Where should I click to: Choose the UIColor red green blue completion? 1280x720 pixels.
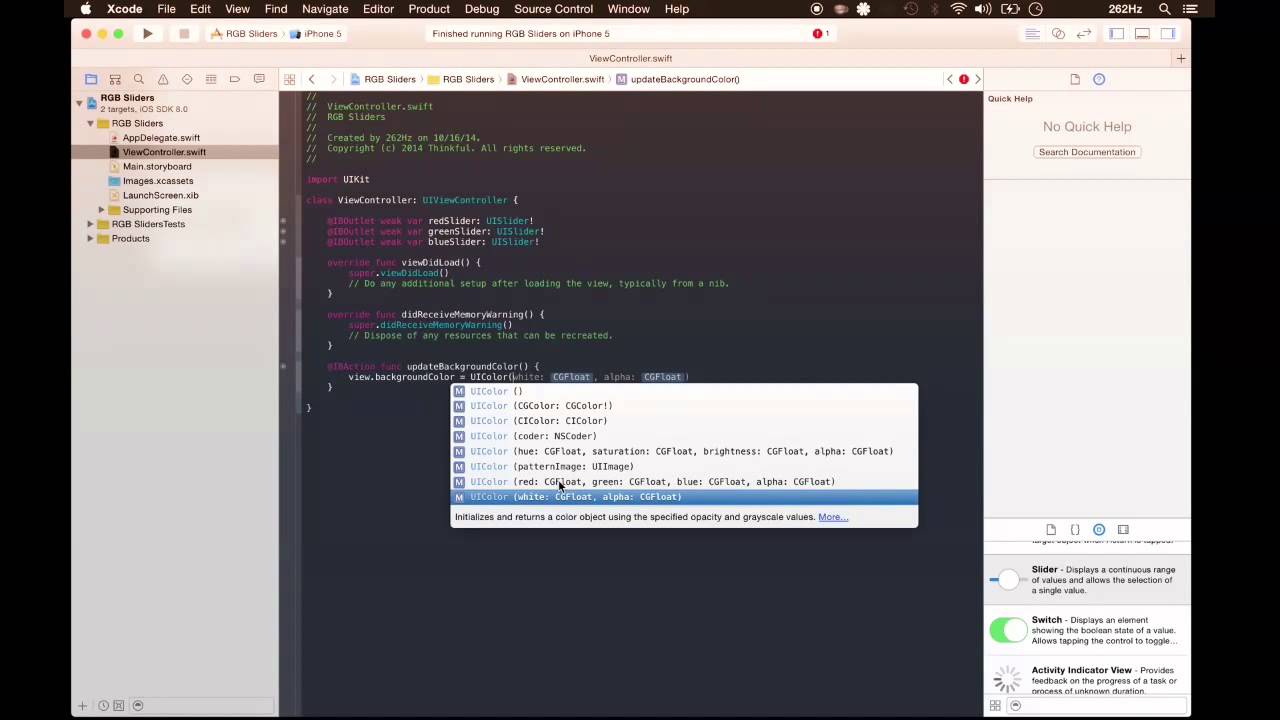pos(684,482)
